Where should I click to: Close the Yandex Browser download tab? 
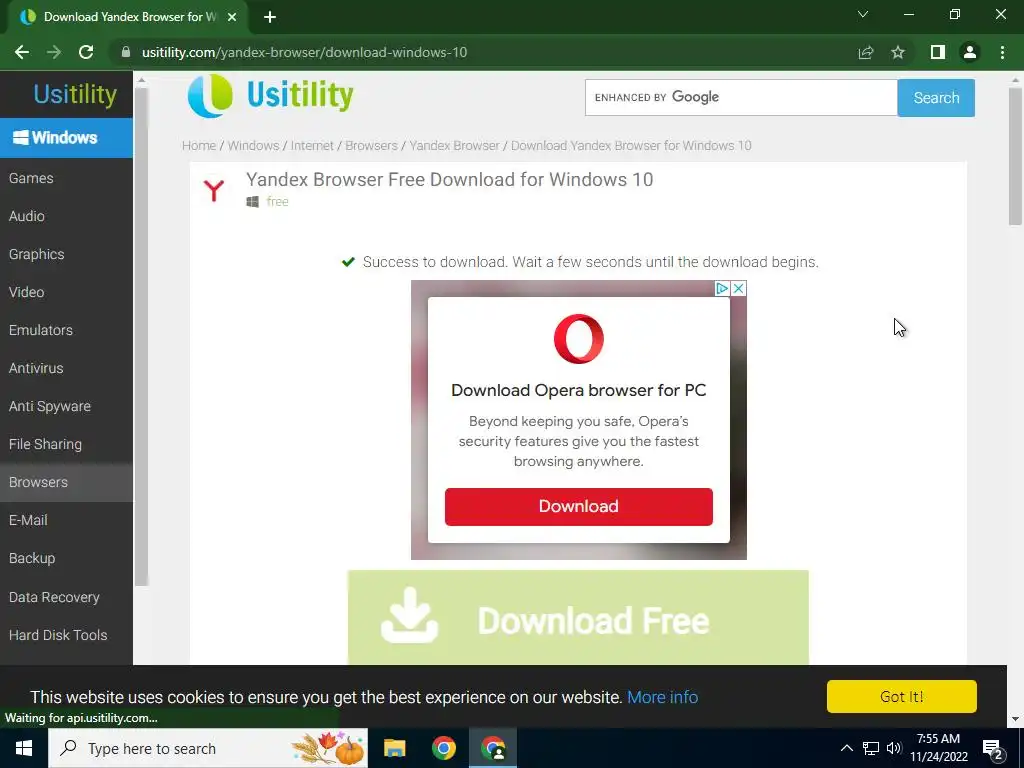point(232,17)
